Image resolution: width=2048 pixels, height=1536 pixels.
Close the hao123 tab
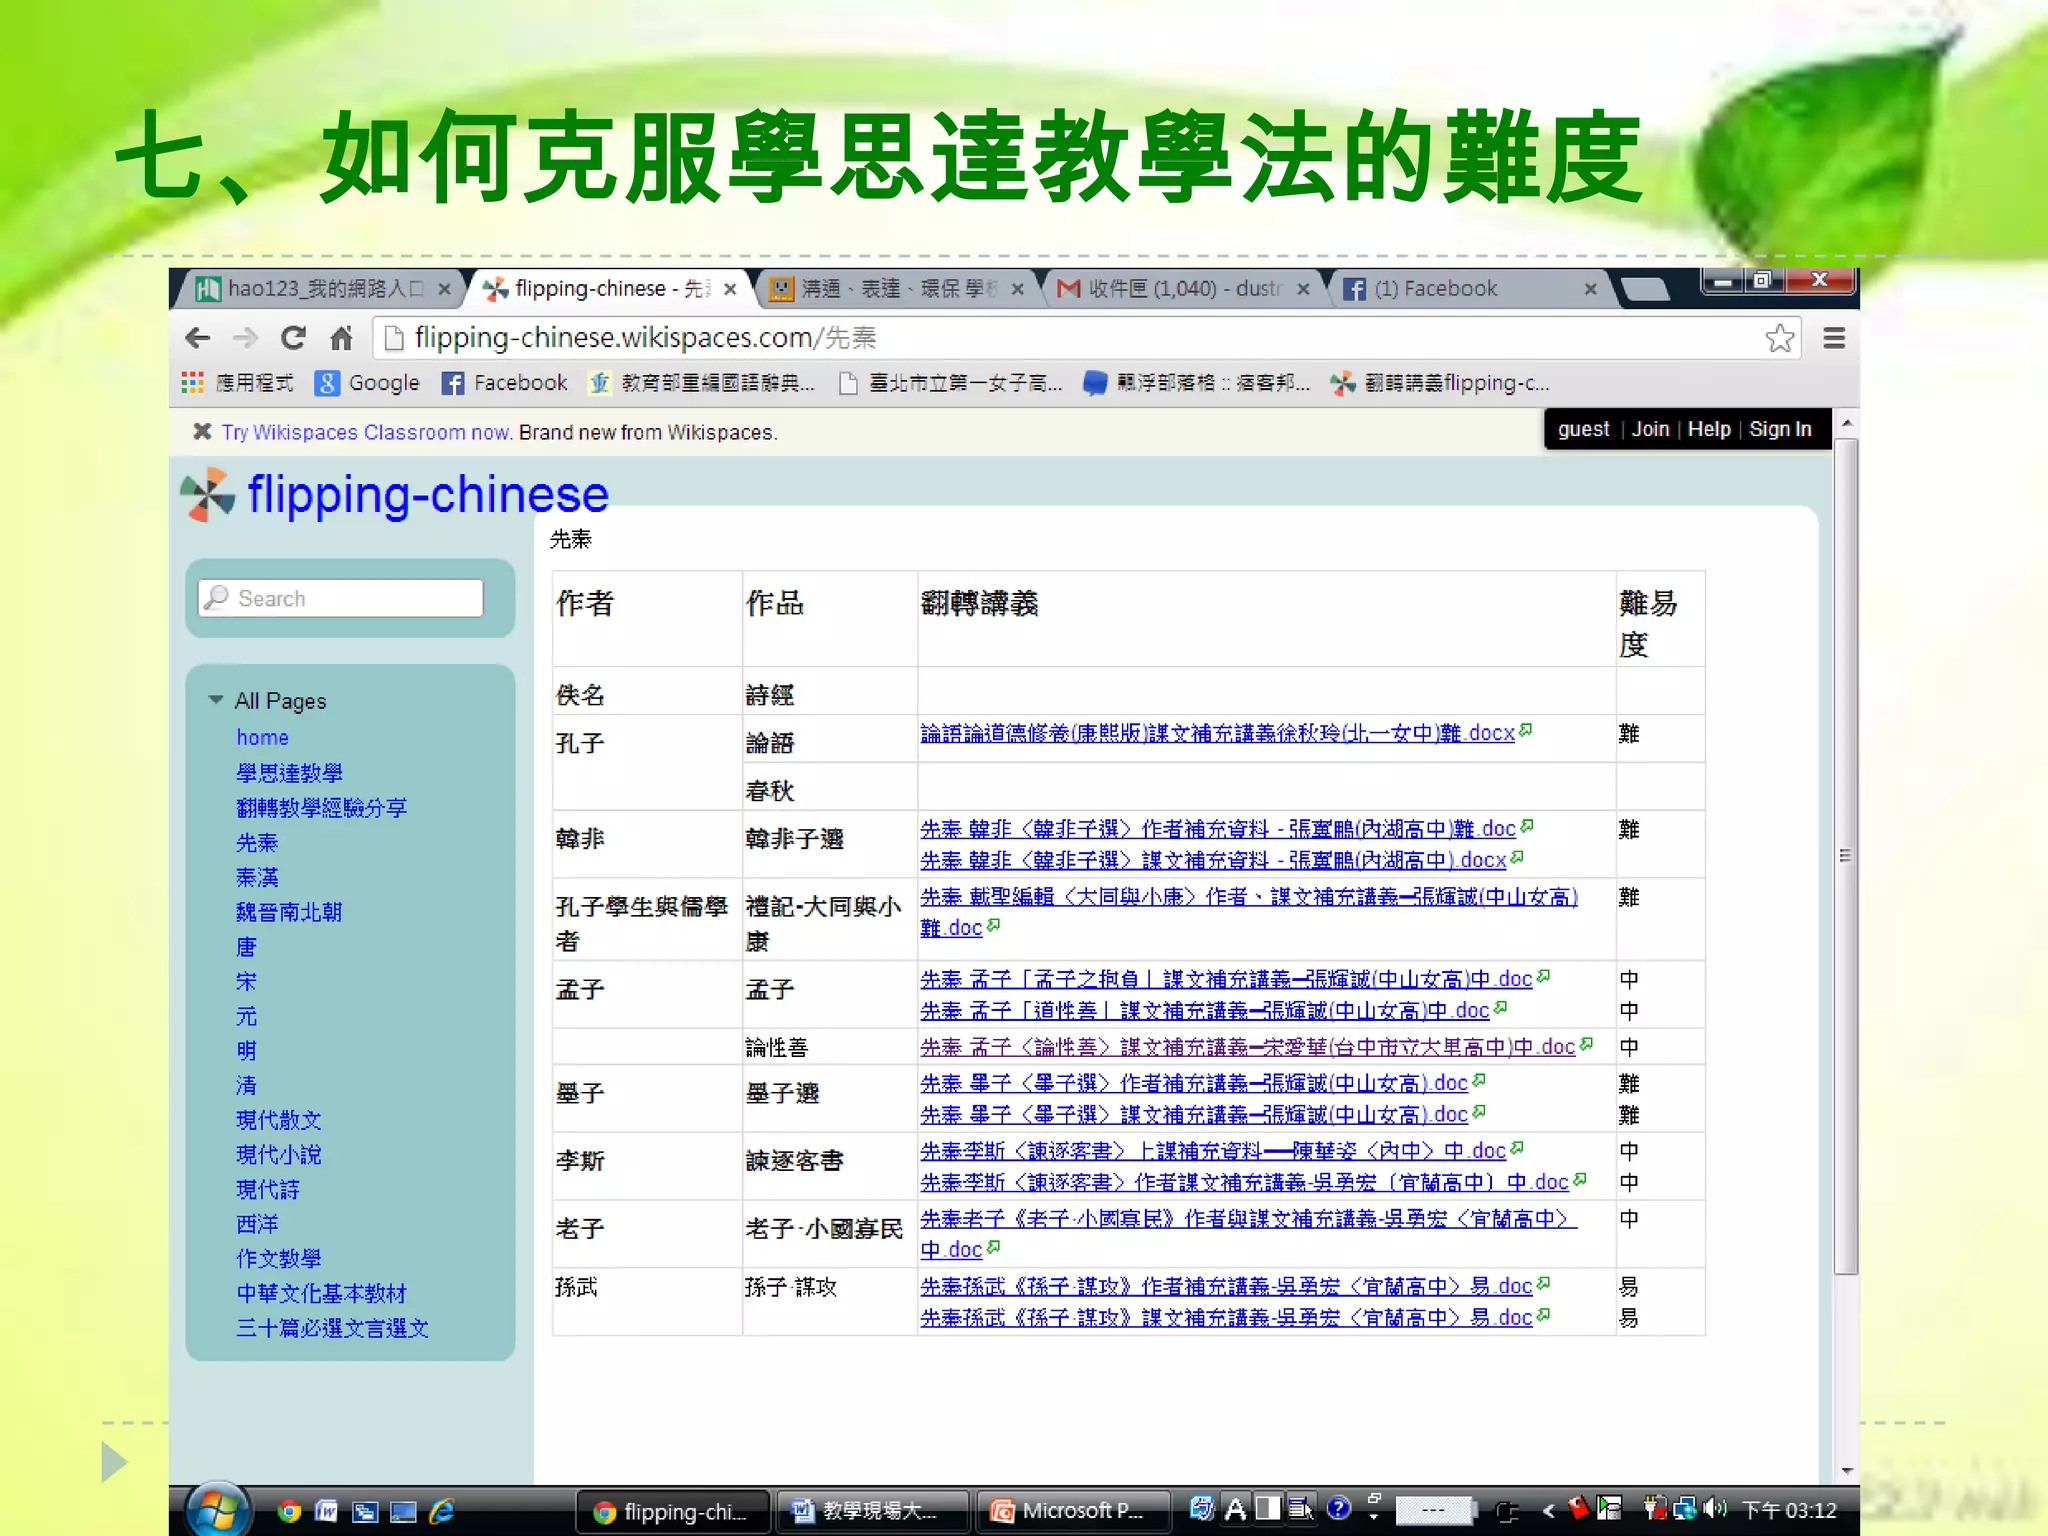(444, 289)
